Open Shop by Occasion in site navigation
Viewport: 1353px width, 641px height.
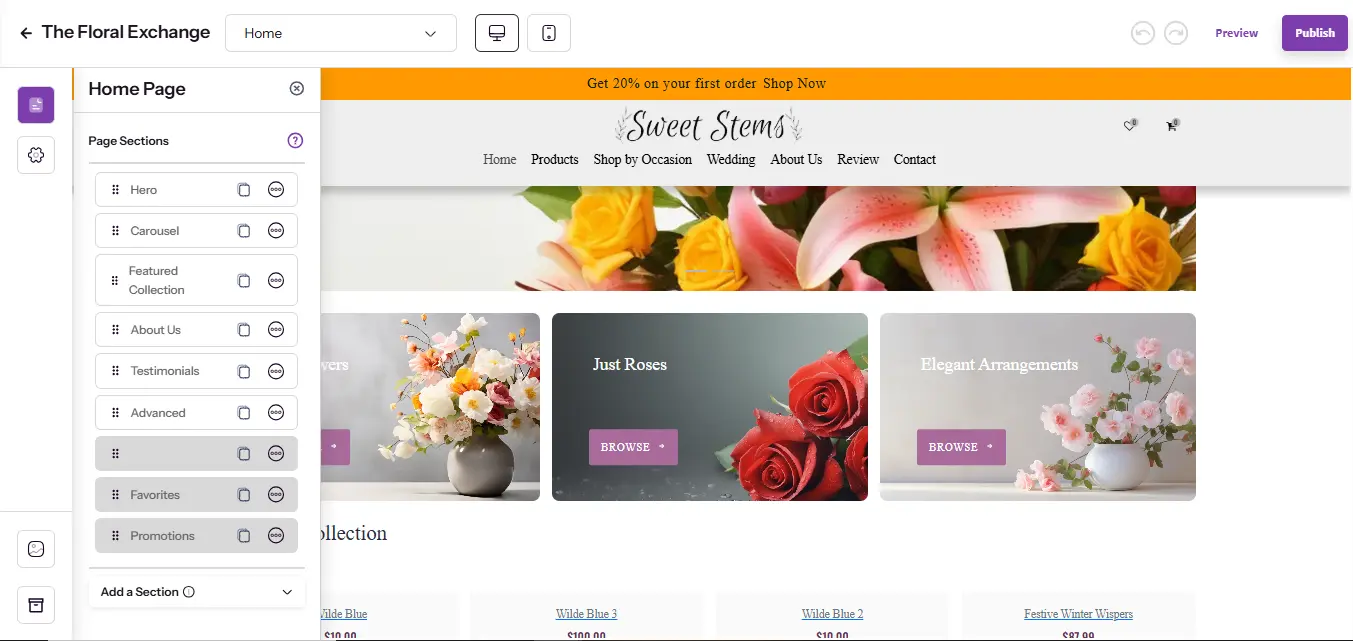(x=643, y=159)
